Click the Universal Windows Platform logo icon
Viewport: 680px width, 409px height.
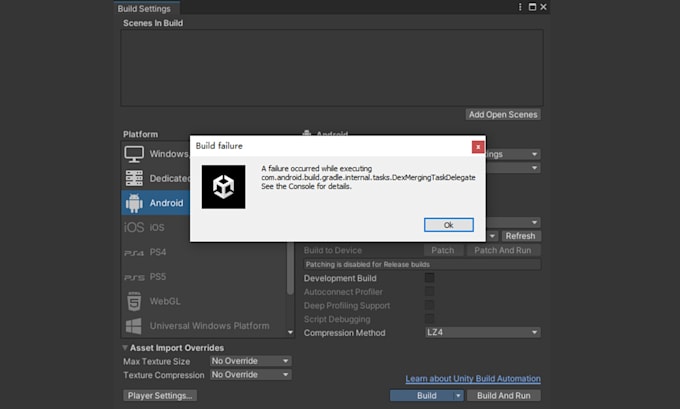click(x=134, y=326)
